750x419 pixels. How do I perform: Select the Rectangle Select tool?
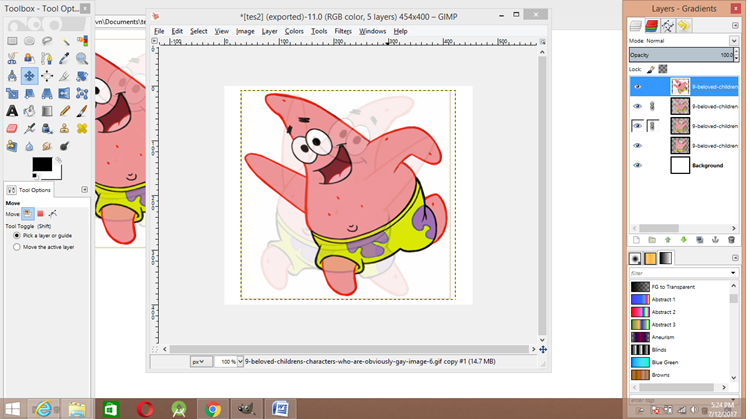pos(12,41)
